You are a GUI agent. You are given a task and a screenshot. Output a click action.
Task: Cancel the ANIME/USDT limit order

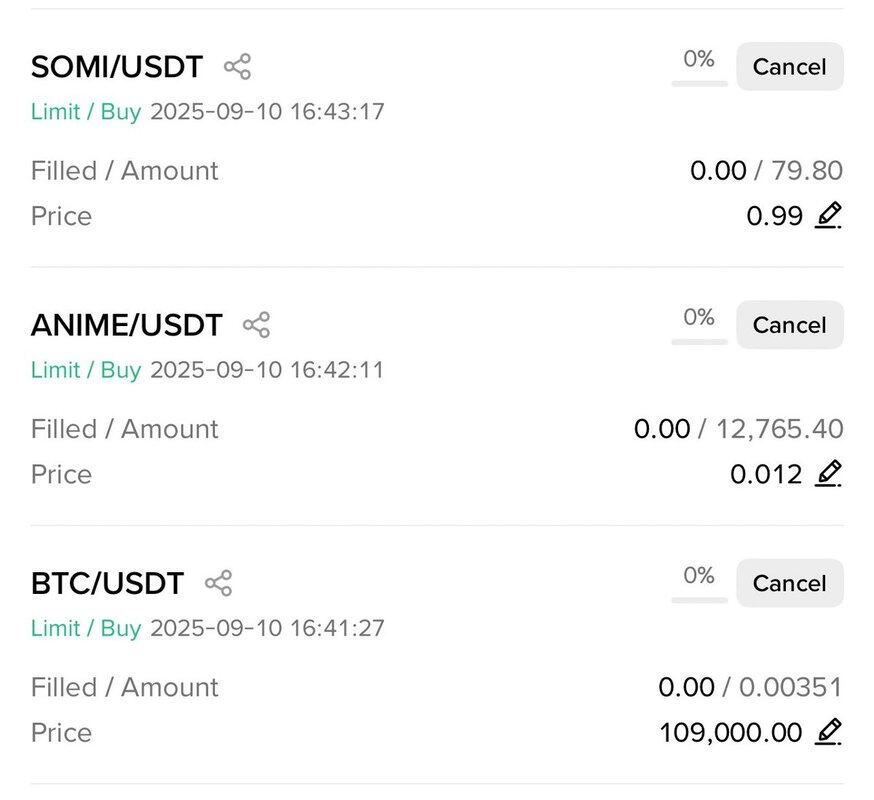click(789, 325)
